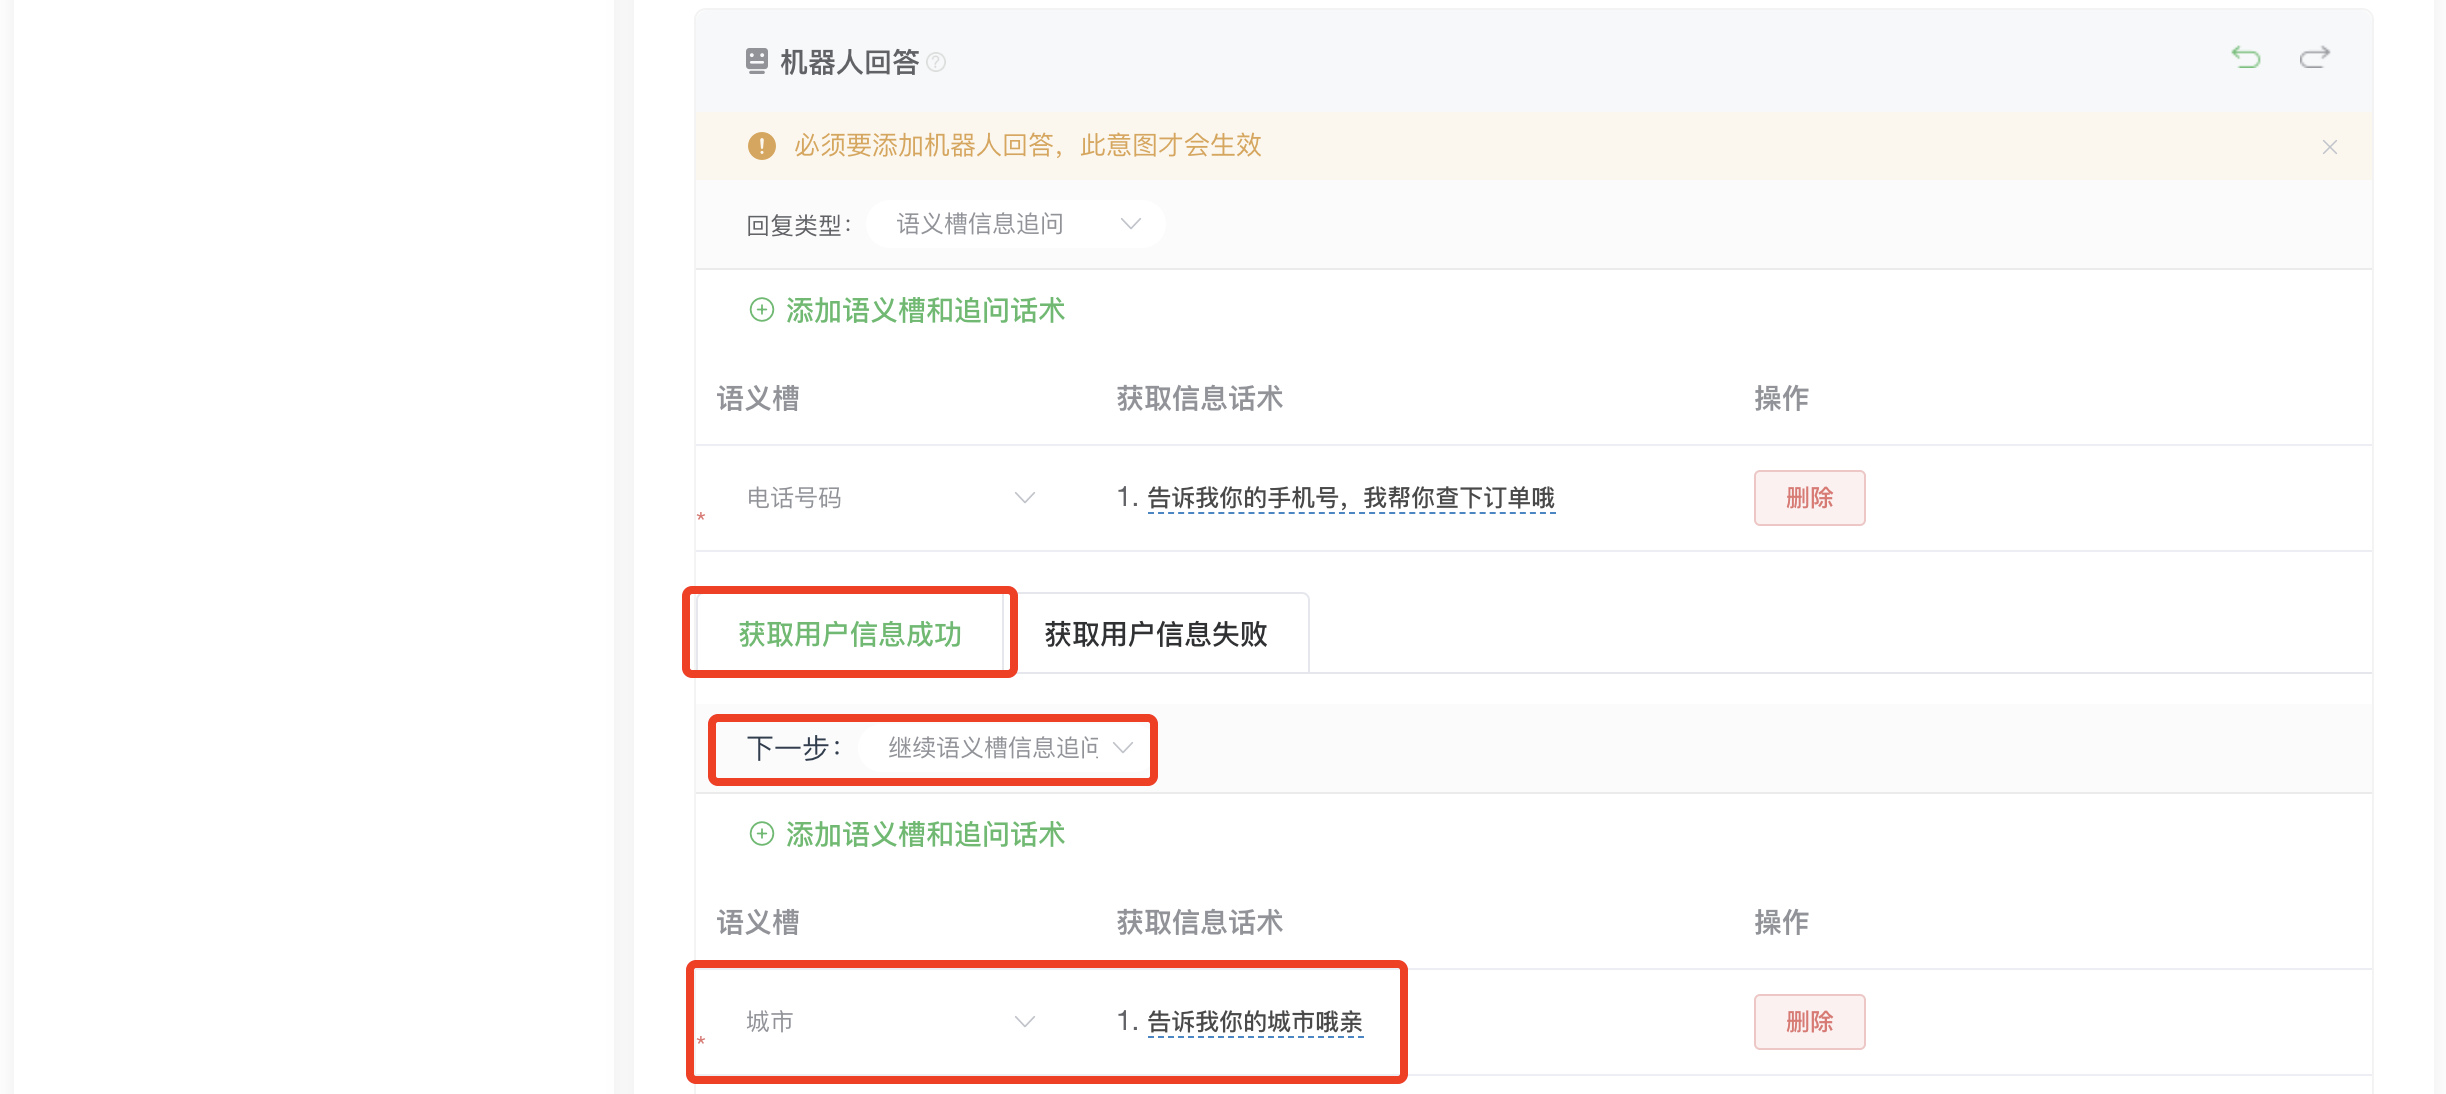Image resolution: width=2446 pixels, height=1094 pixels.
Task: Click the redo arrow icon
Action: coord(2314,57)
